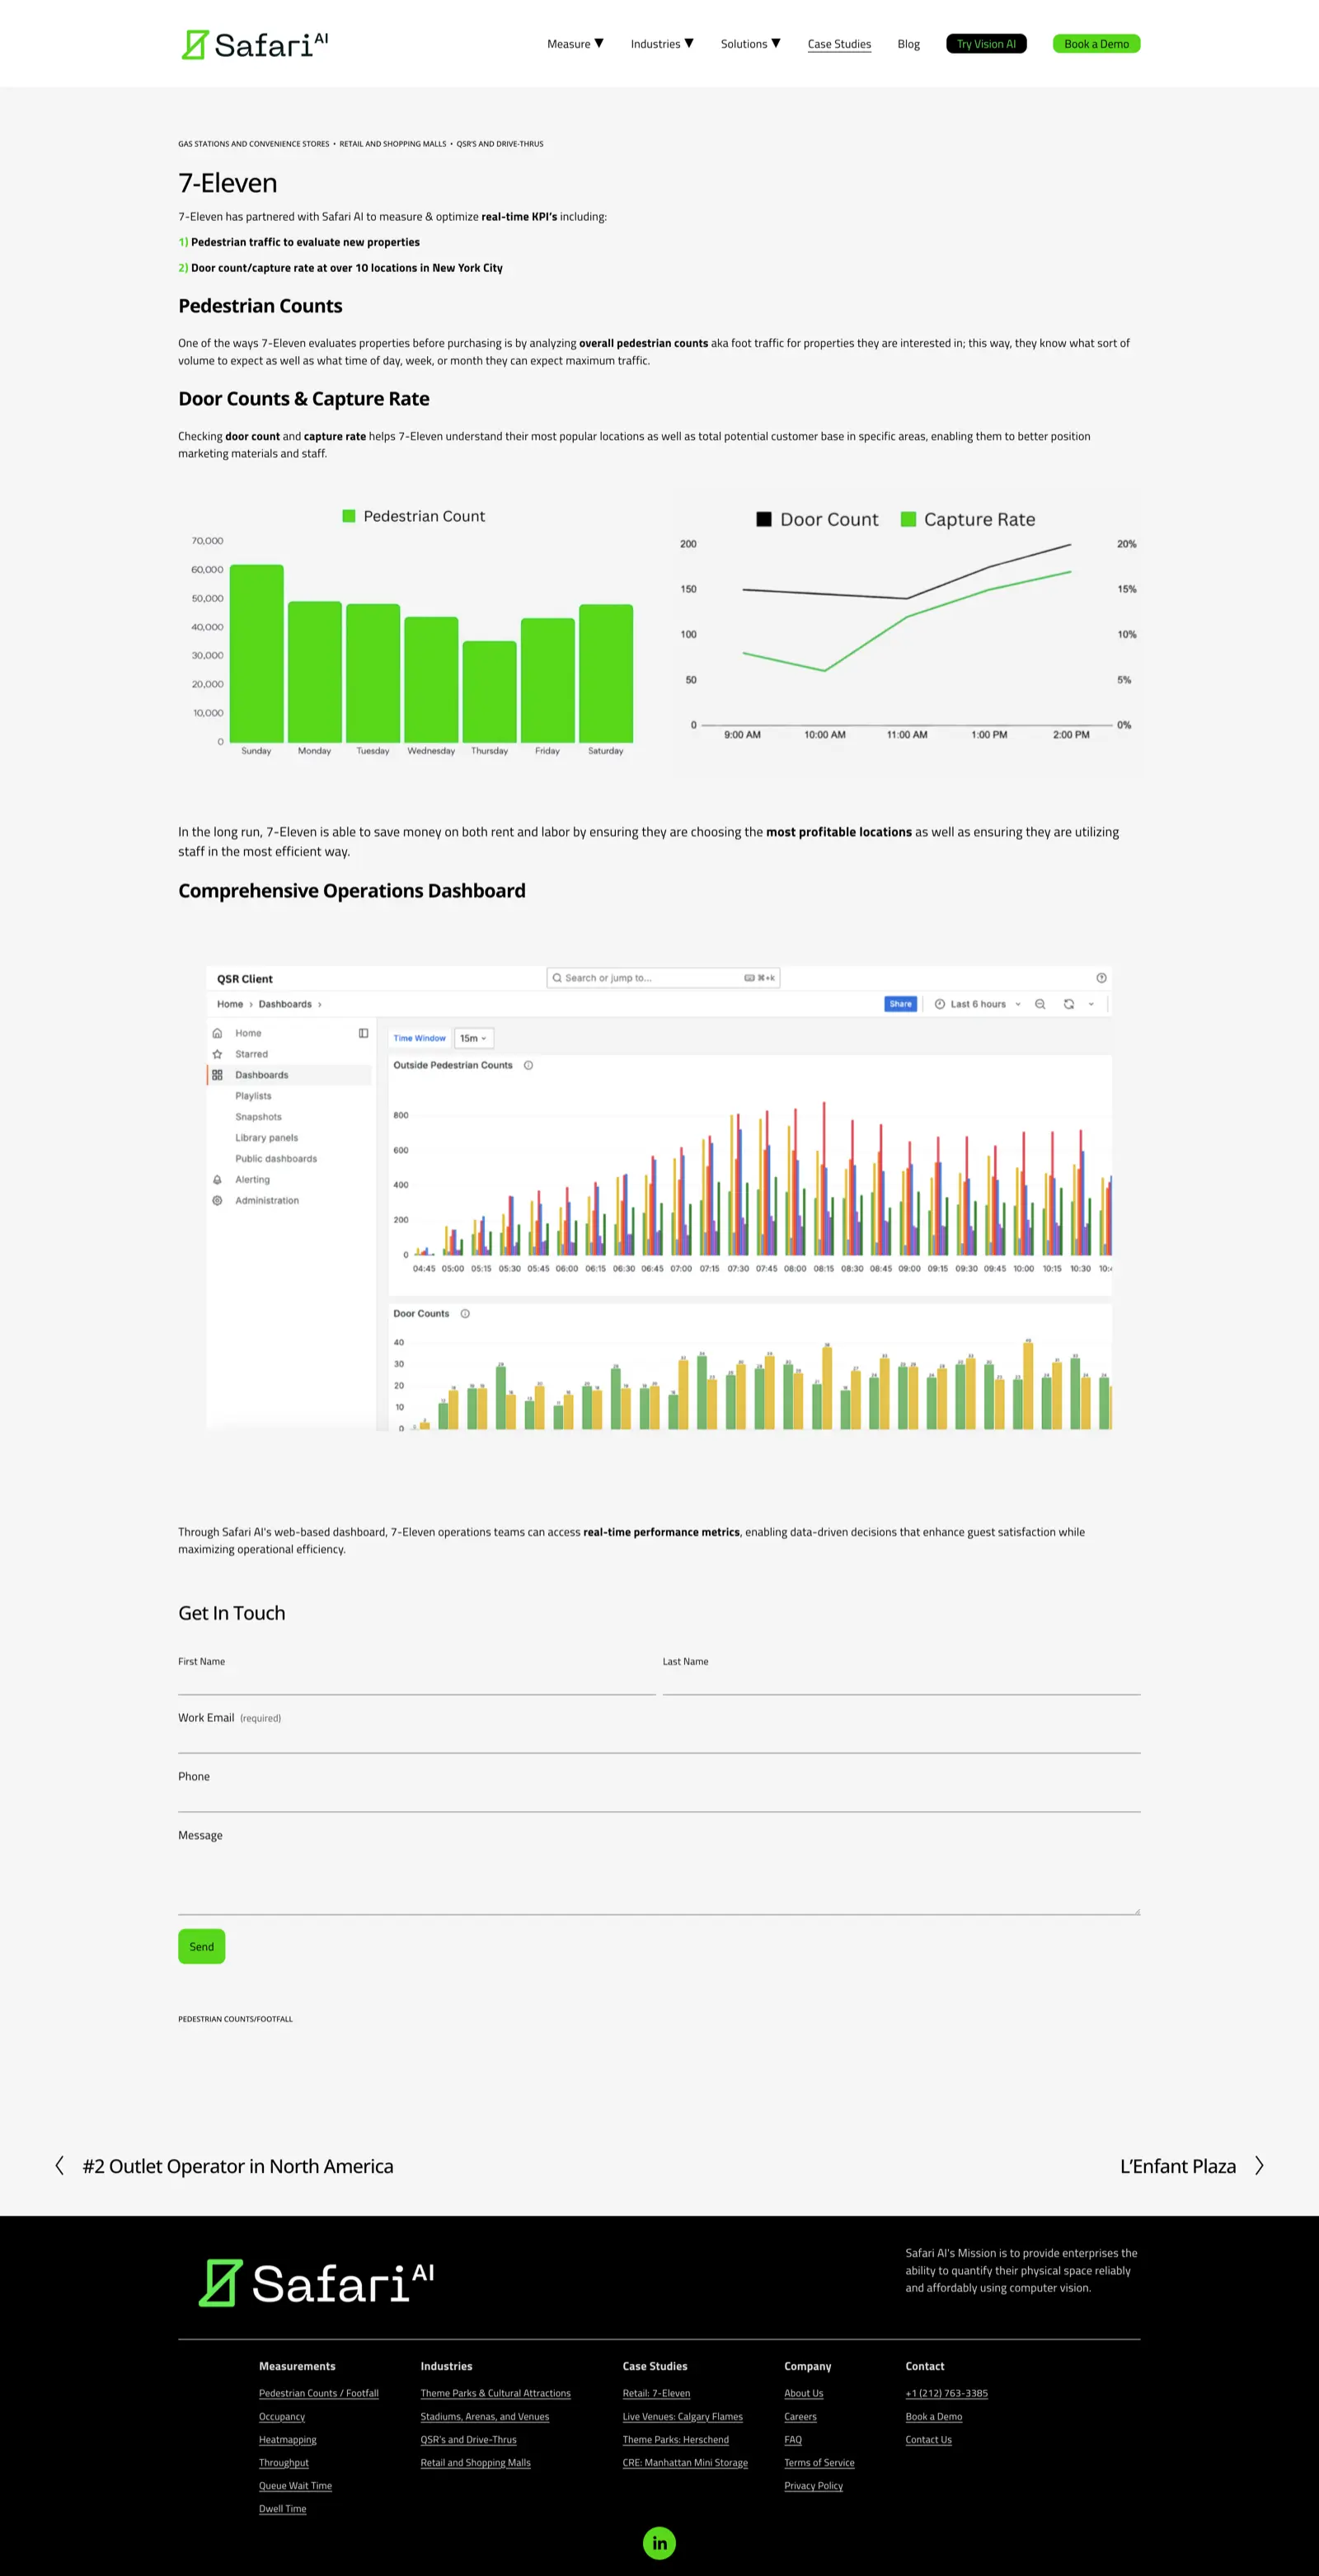
Task: Switch to the Case Studies menu item
Action: tap(839, 43)
